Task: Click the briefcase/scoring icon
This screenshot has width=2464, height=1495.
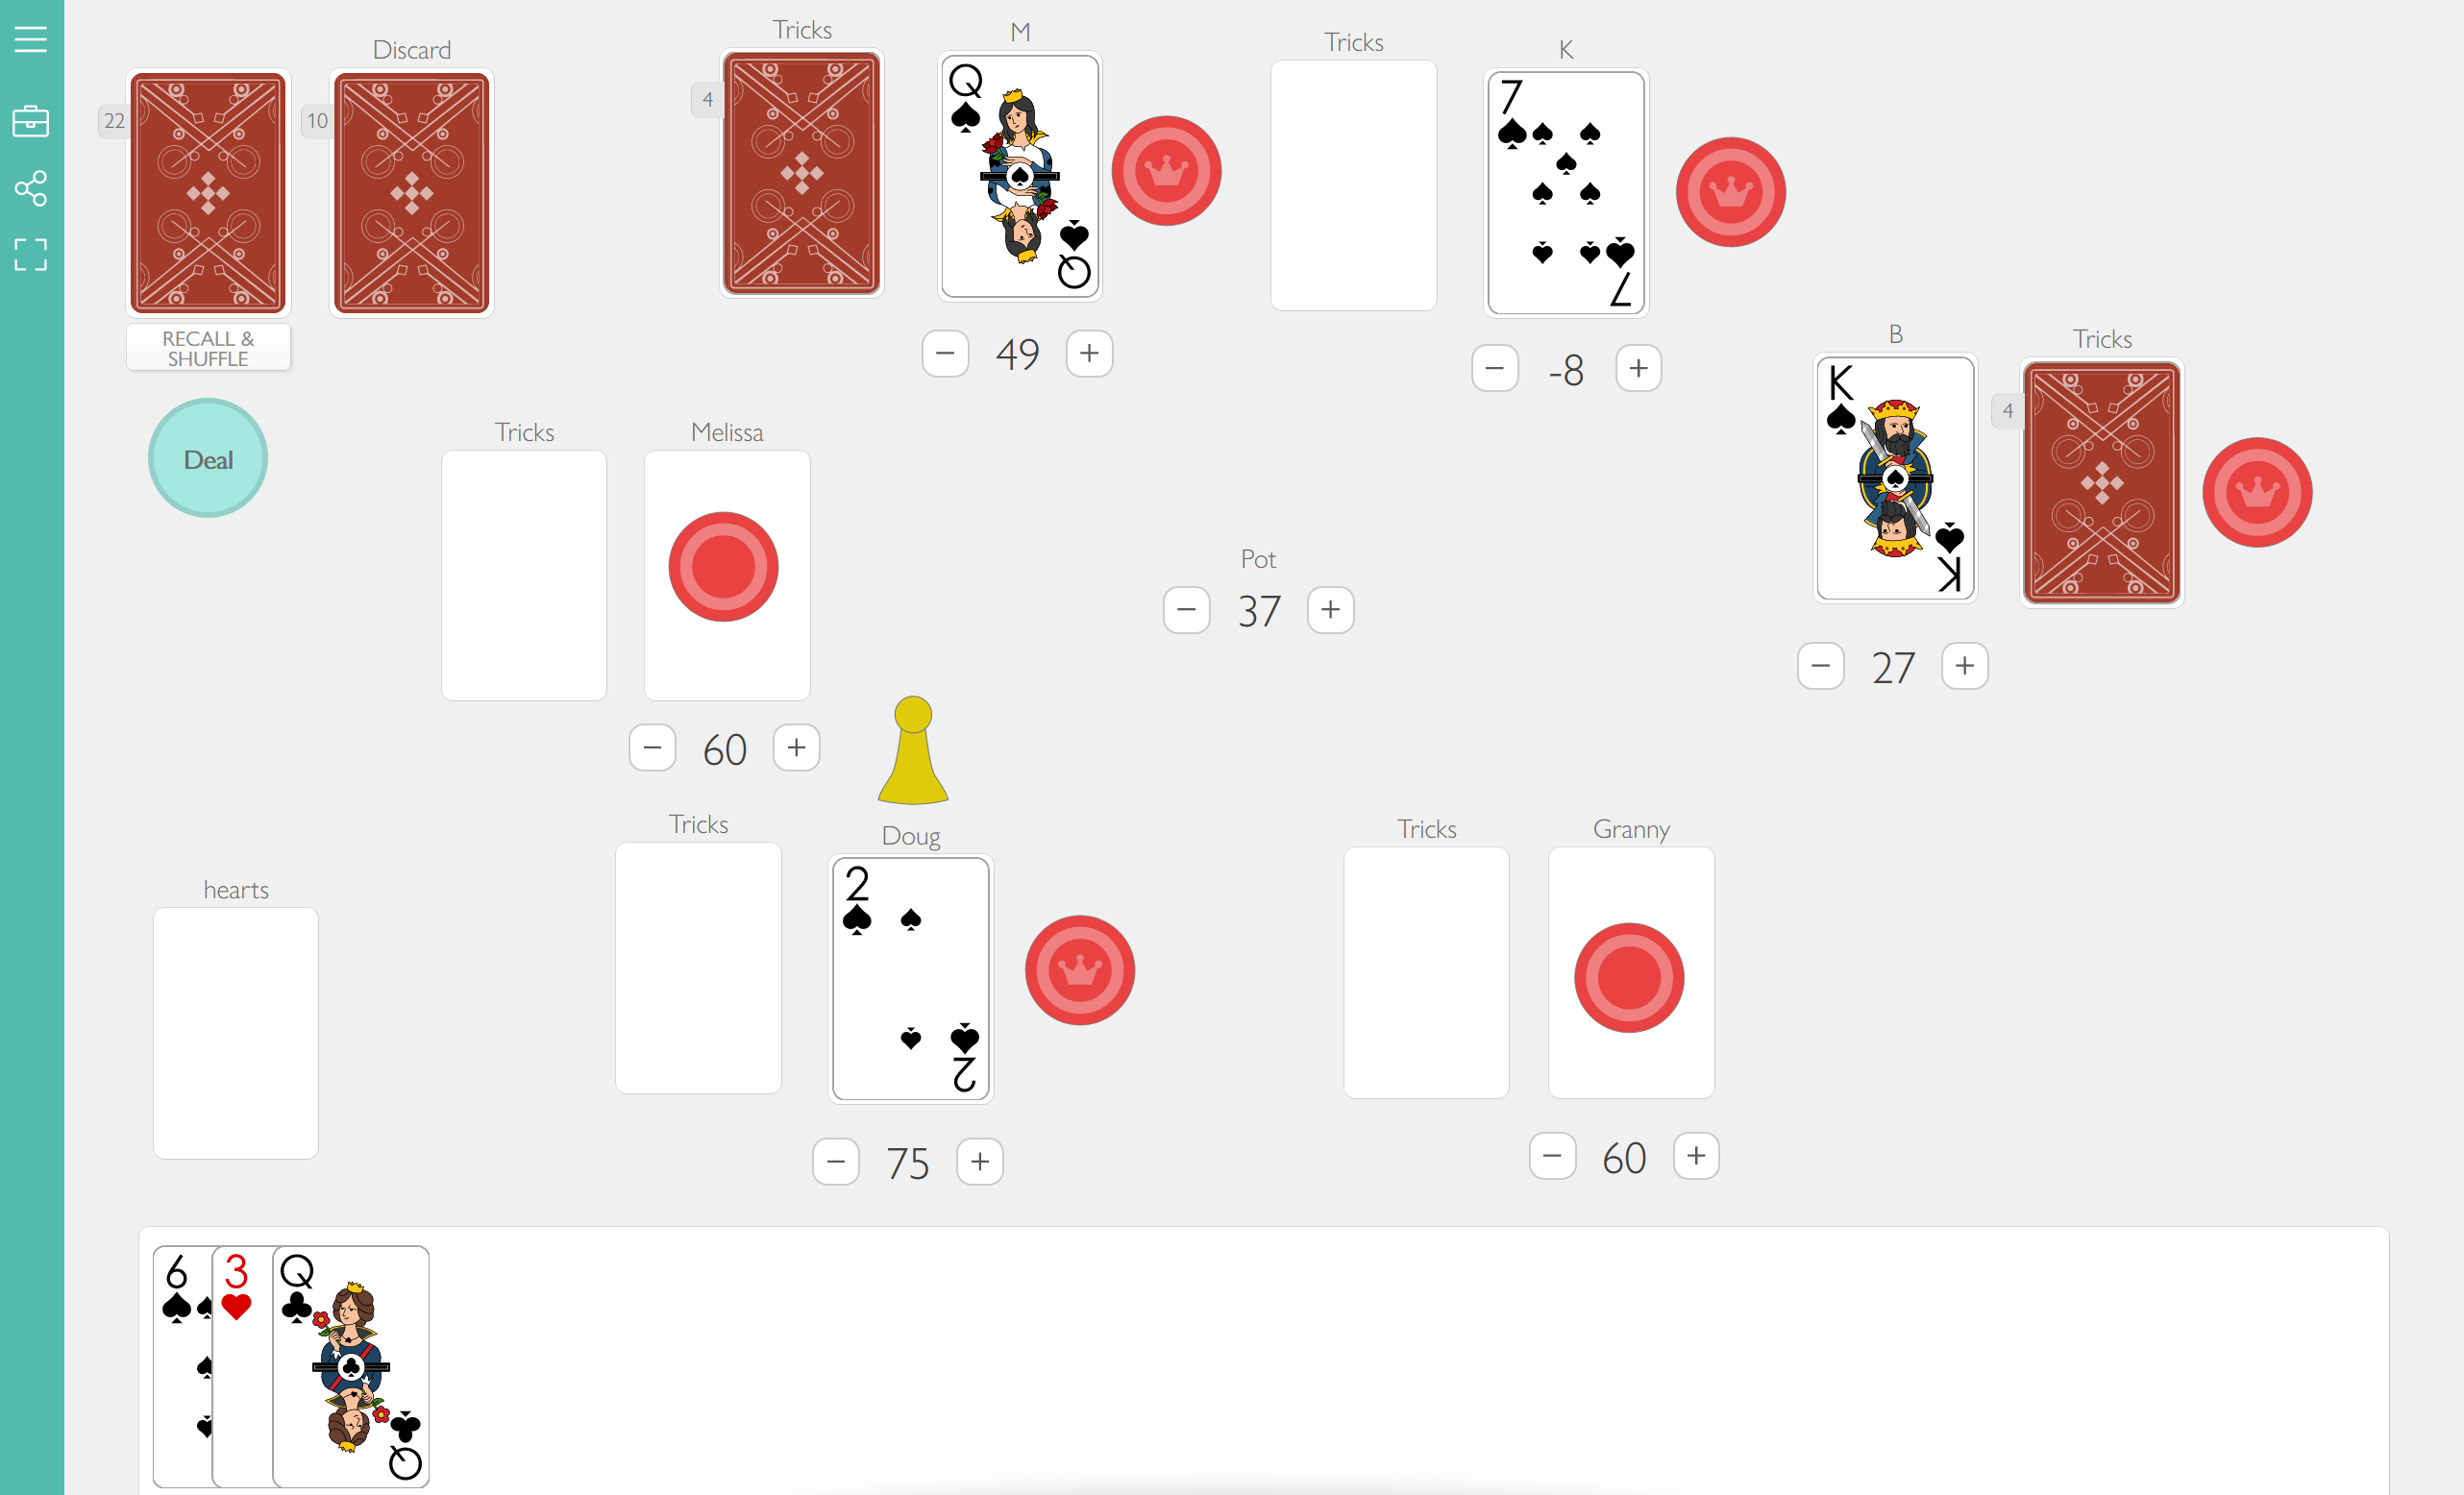Action: point(30,119)
